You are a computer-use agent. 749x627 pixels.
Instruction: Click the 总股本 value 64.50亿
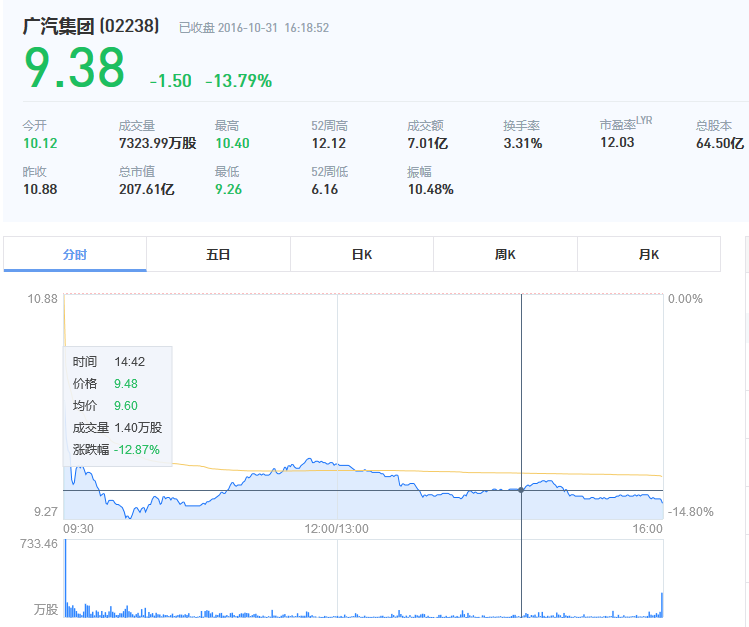[720, 143]
